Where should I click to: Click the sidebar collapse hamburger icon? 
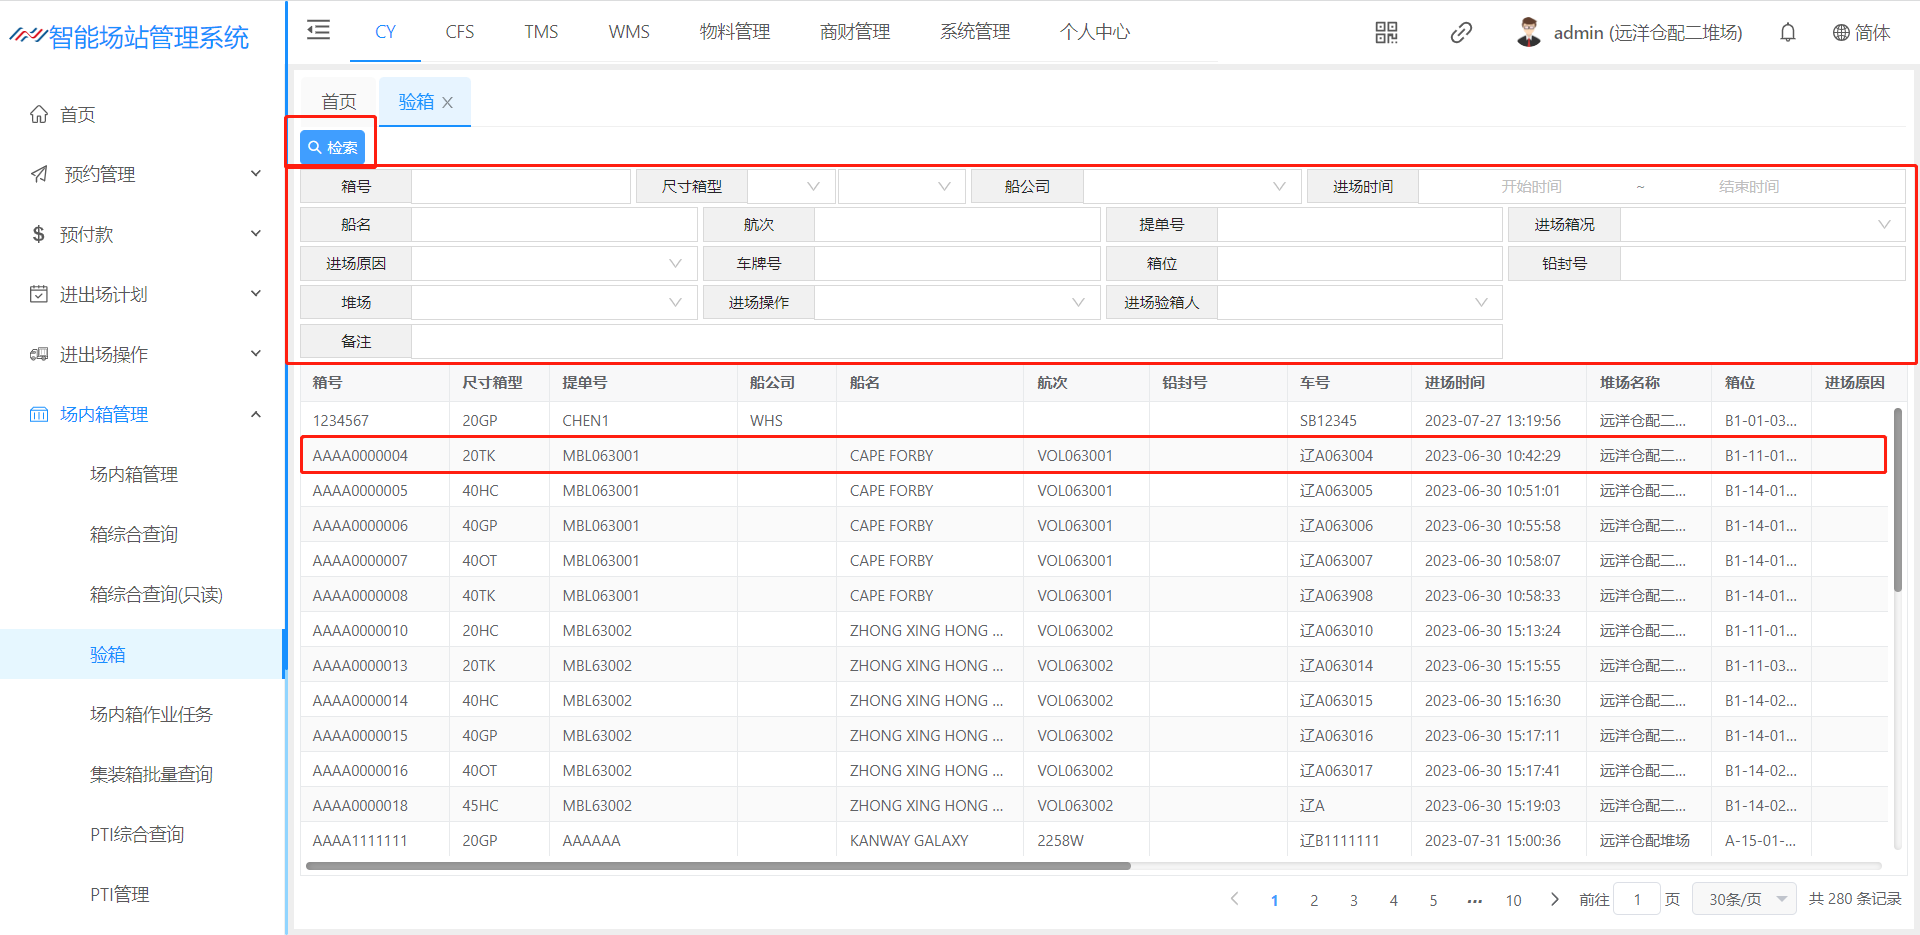318,30
